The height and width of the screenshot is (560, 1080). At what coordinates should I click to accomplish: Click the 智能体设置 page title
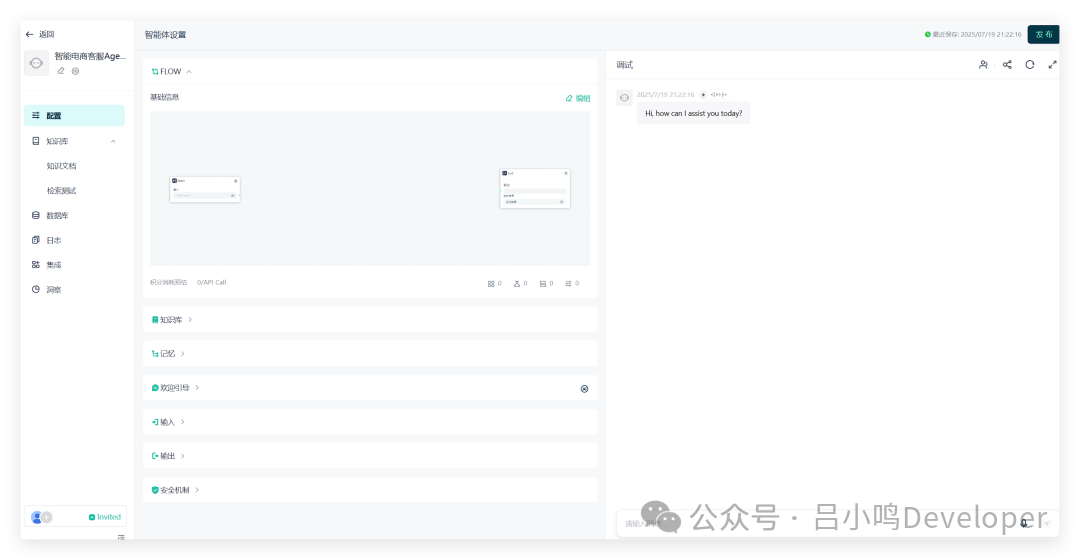(x=165, y=34)
